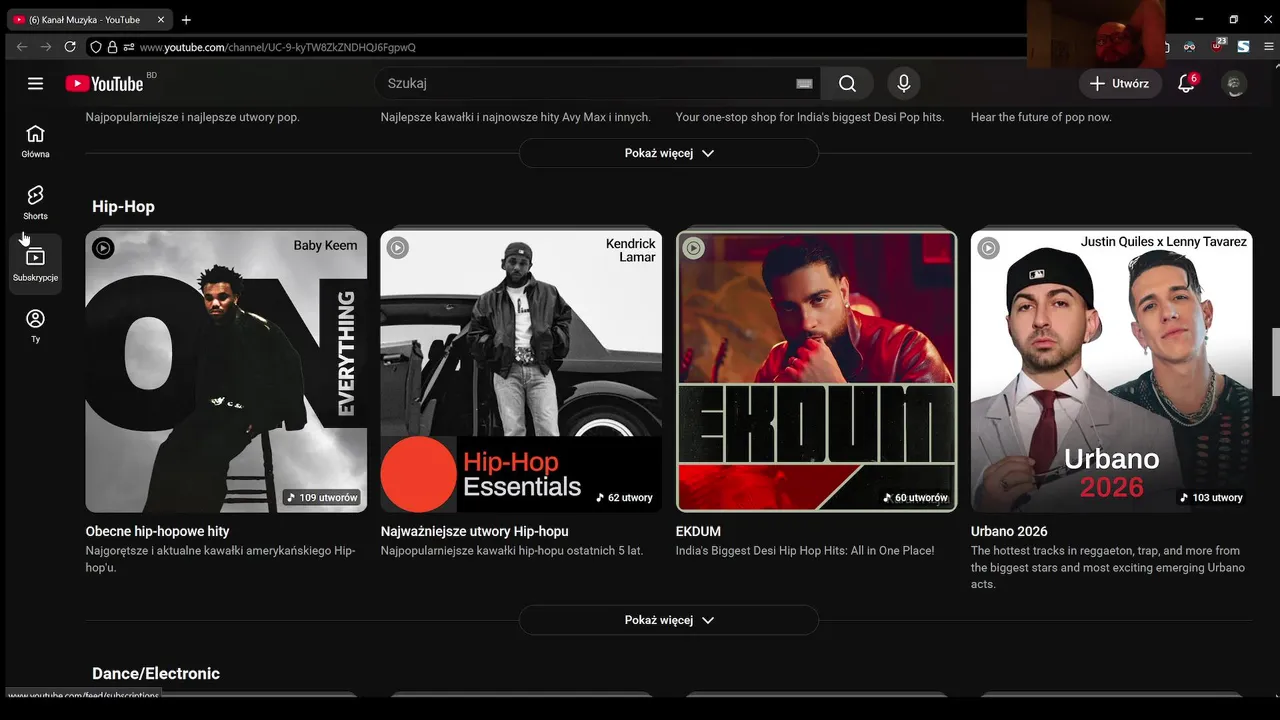
Task: Open the account avatar menu
Action: 1235,84
